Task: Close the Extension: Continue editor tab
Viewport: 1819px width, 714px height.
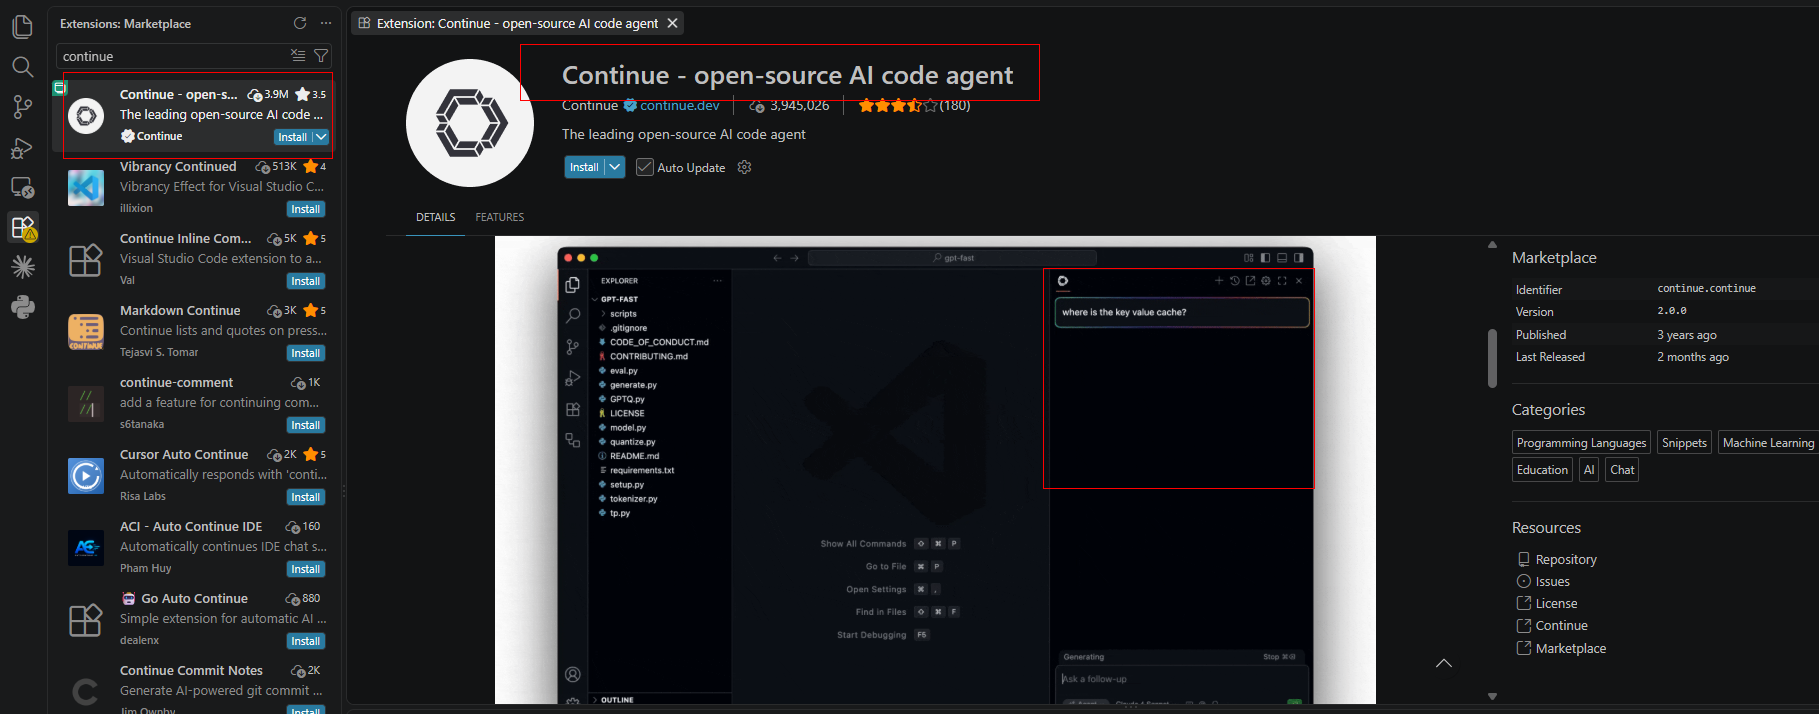Action: coord(672,23)
